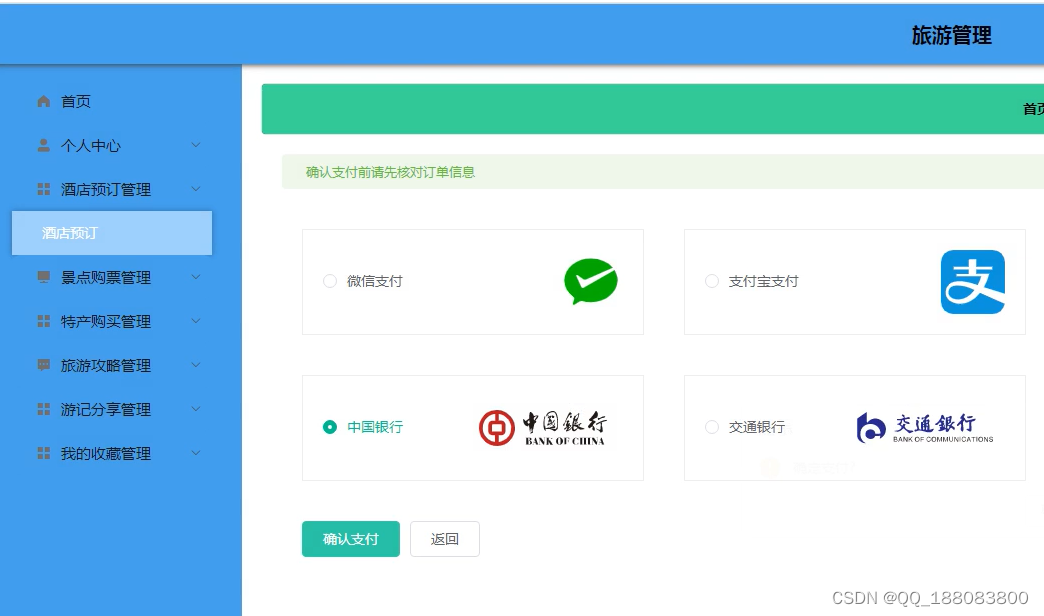Click the chat icon beside 景点购票管理
The image size is (1044, 616).
click(x=43, y=277)
